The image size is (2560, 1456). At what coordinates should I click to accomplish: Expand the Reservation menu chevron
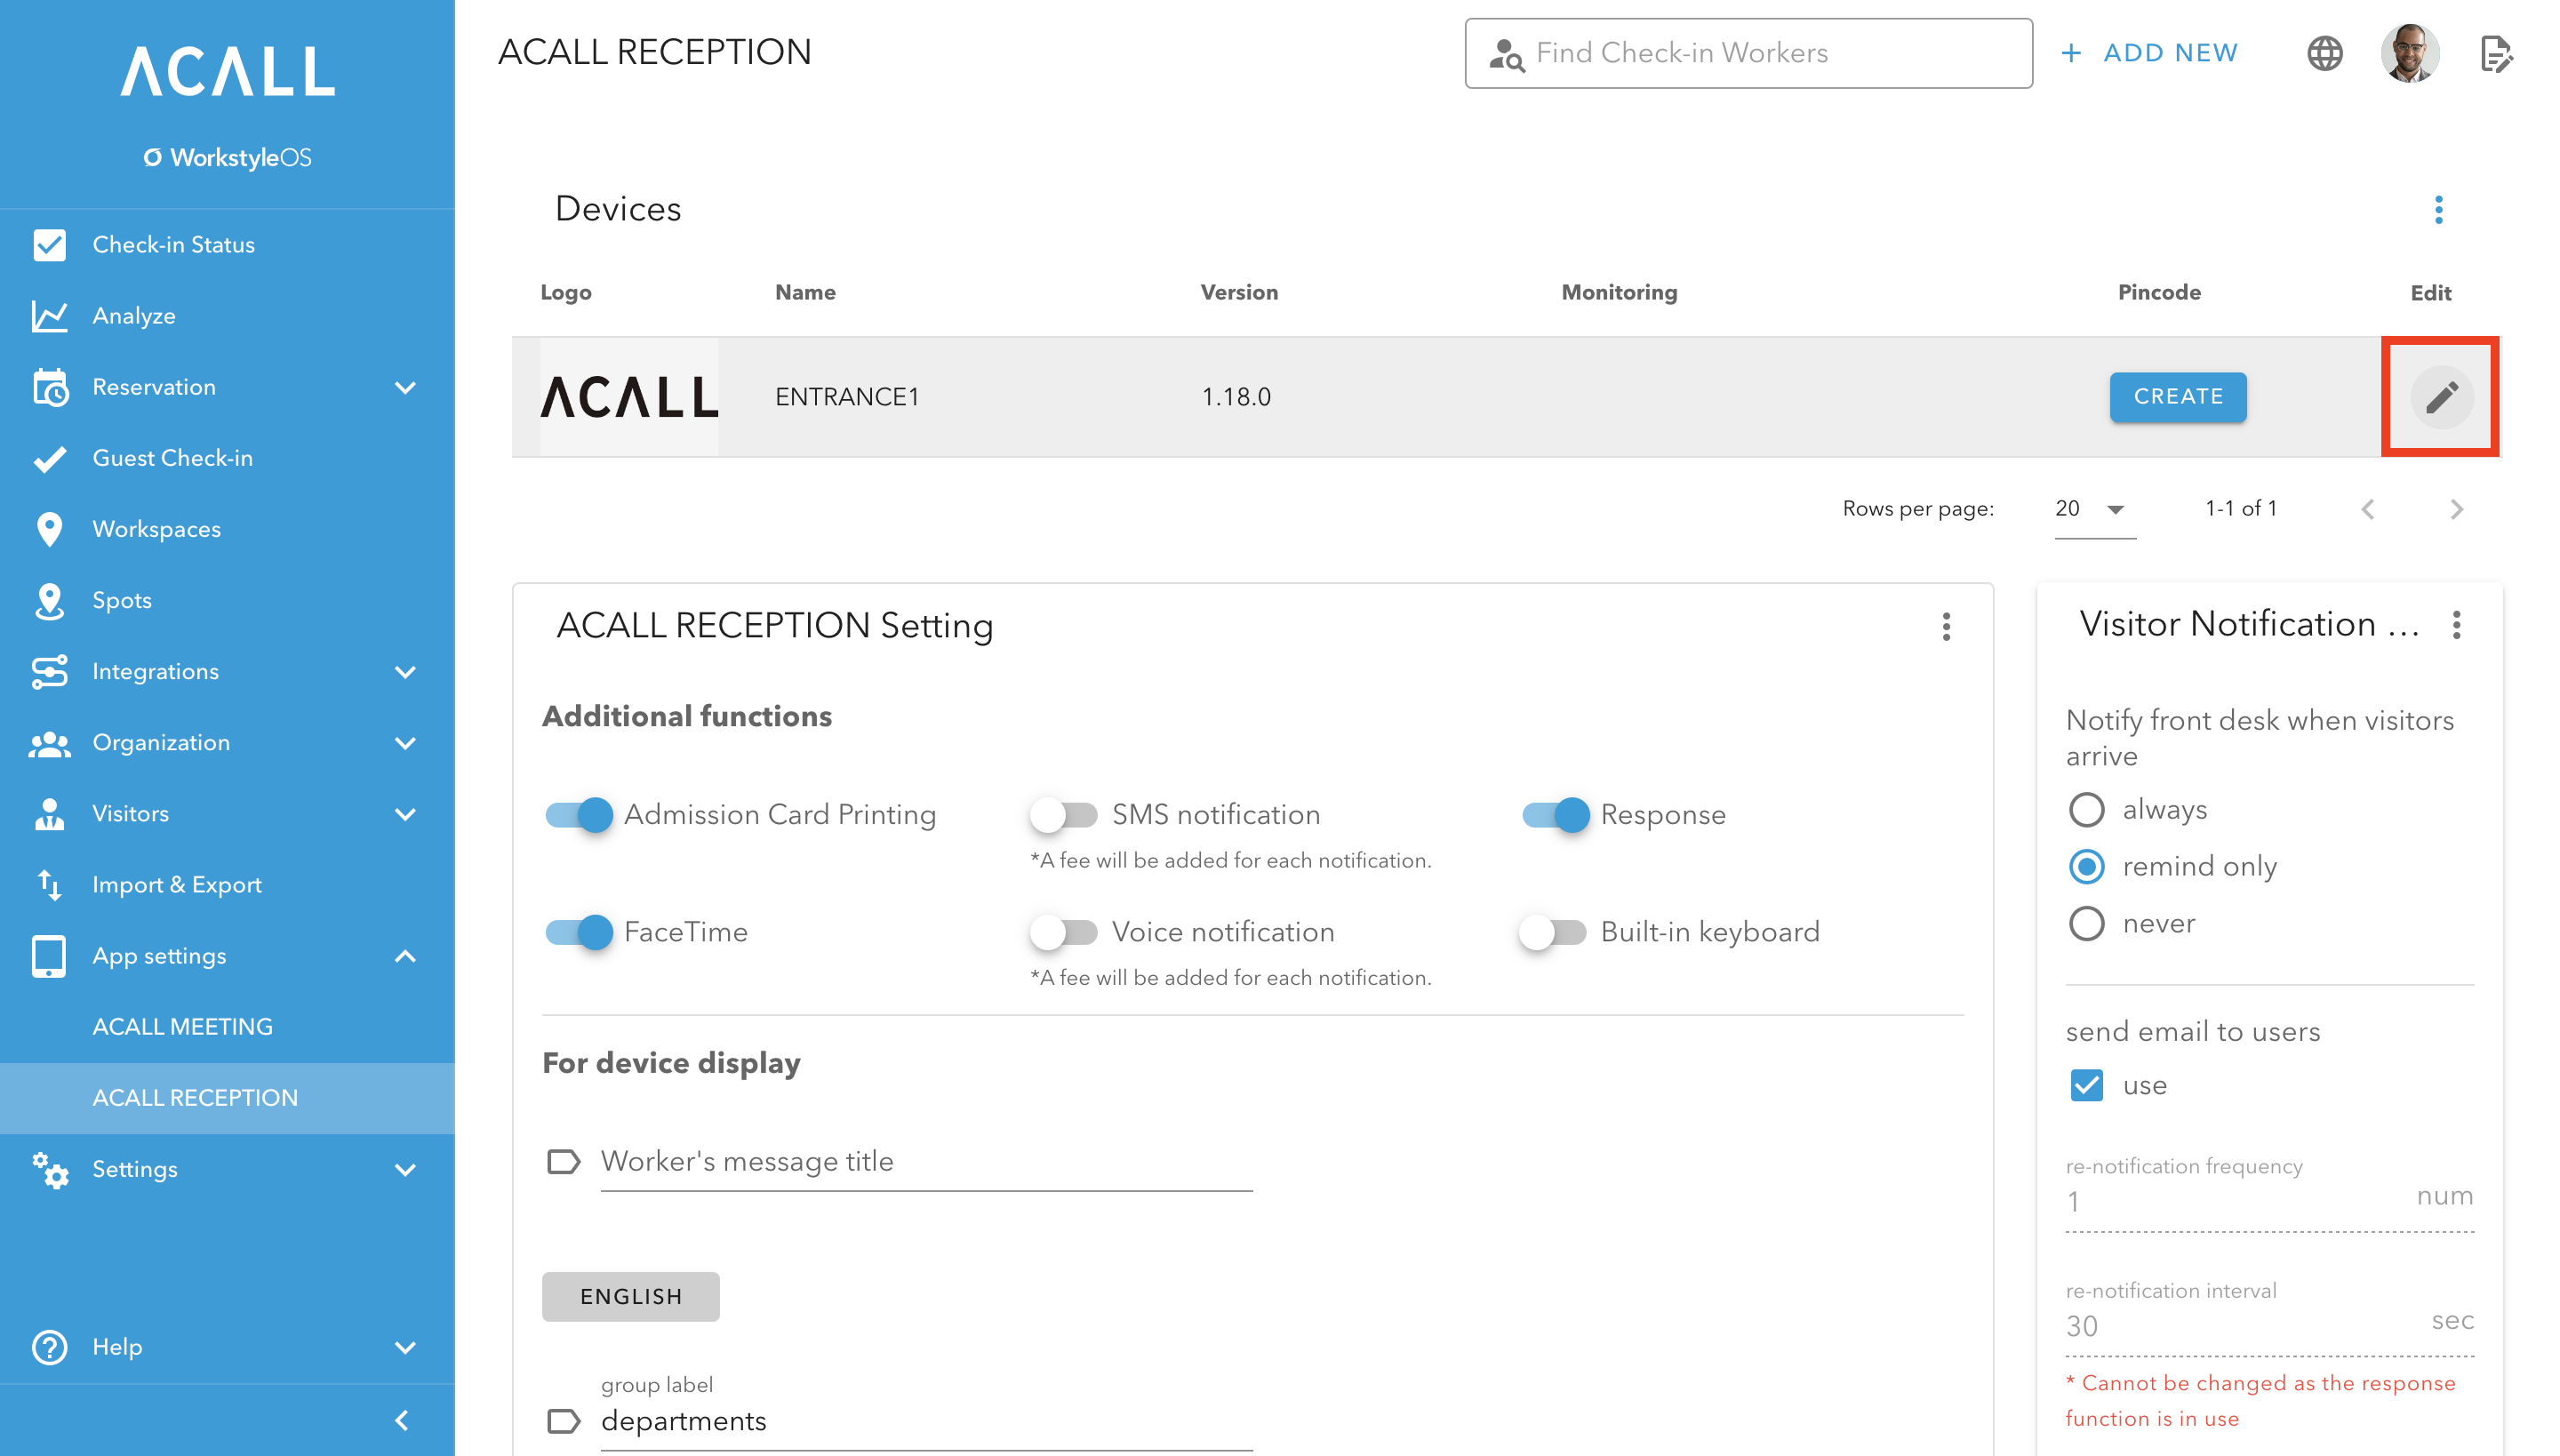point(405,387)
